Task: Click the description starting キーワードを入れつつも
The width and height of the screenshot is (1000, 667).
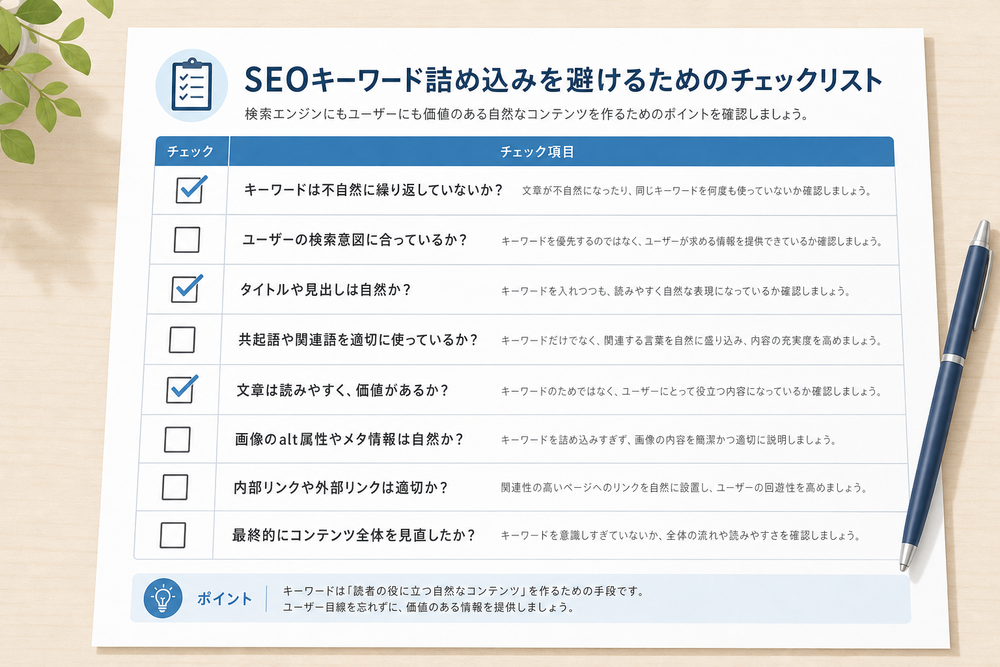Action: click(x=675, y=291)
